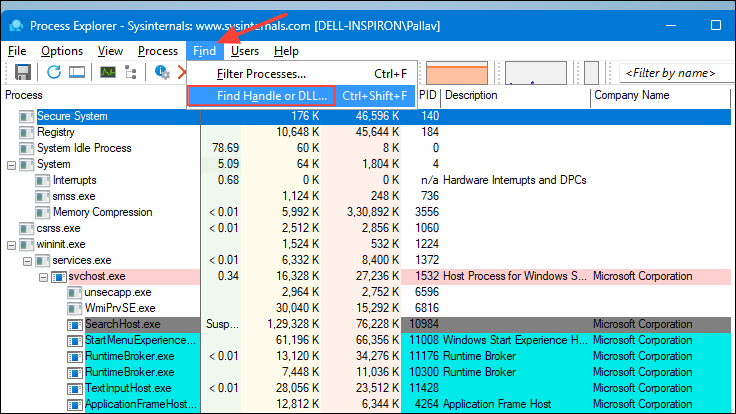Image resolution: width=736 pixels, height=414 pixels.
Task: Click 'Application Frame Host' description text
Action: (497, 404)
